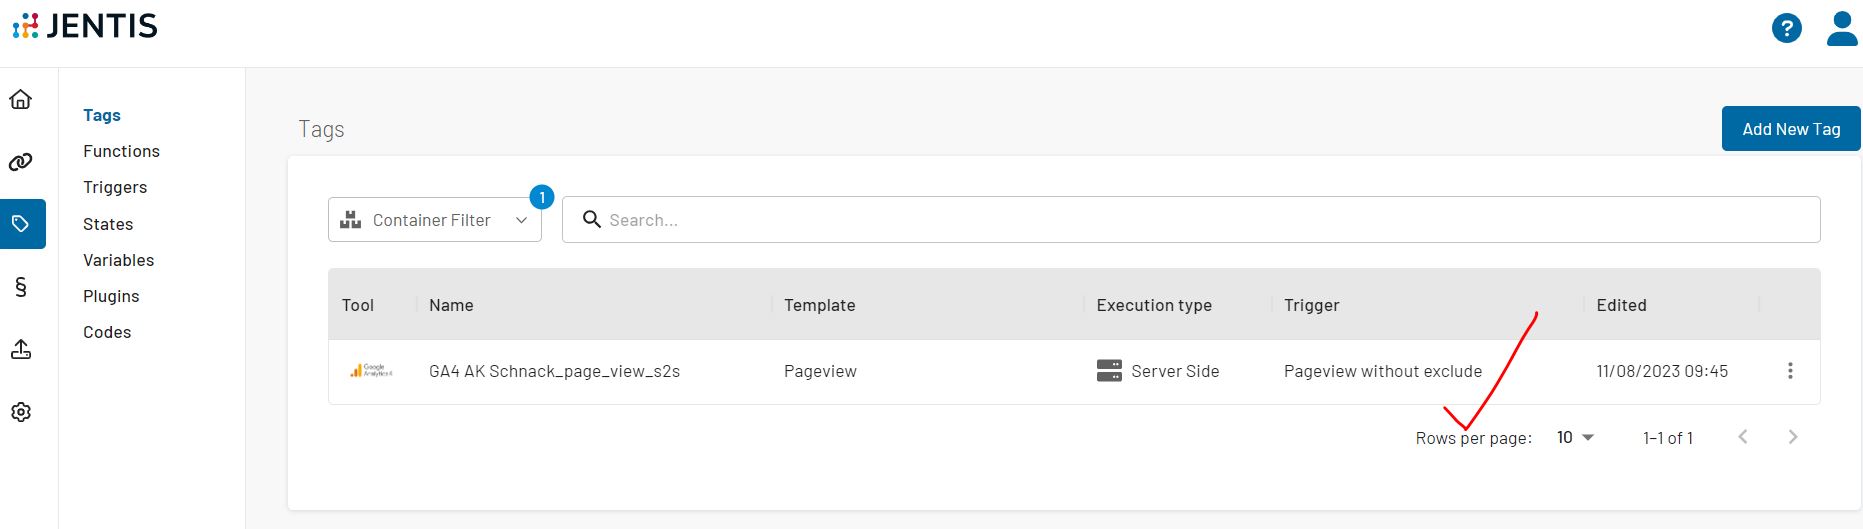Open Functions in the side menu
Viewport: 1863px width, 529px height.
click(x=121, y=151)
